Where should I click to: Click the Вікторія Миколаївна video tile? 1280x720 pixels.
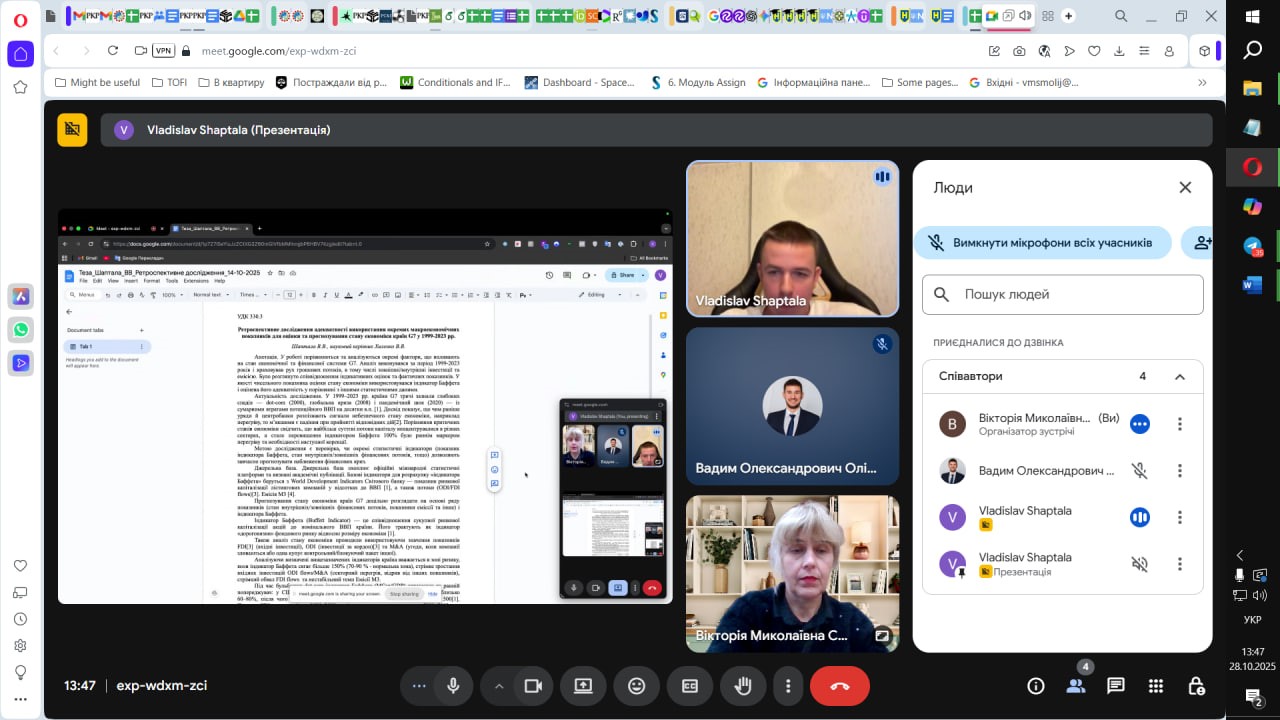pos(792,574)
